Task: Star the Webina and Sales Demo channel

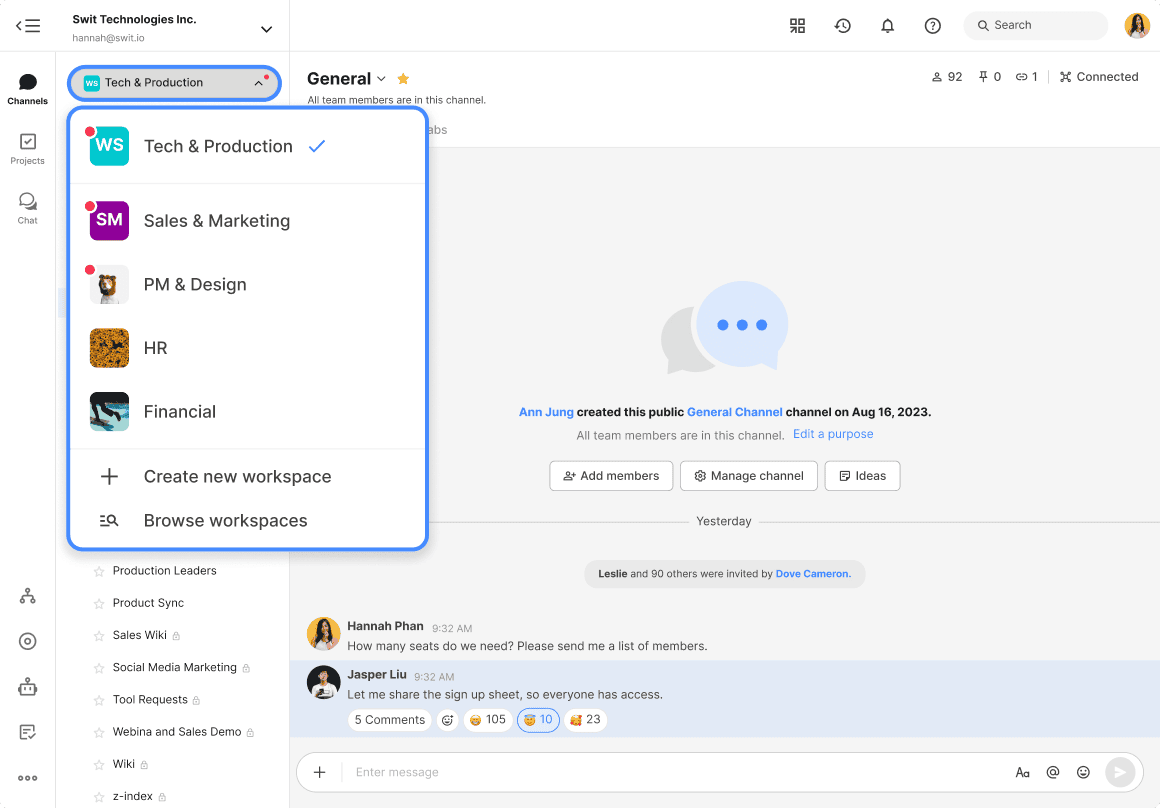Action: coord(98,733)
